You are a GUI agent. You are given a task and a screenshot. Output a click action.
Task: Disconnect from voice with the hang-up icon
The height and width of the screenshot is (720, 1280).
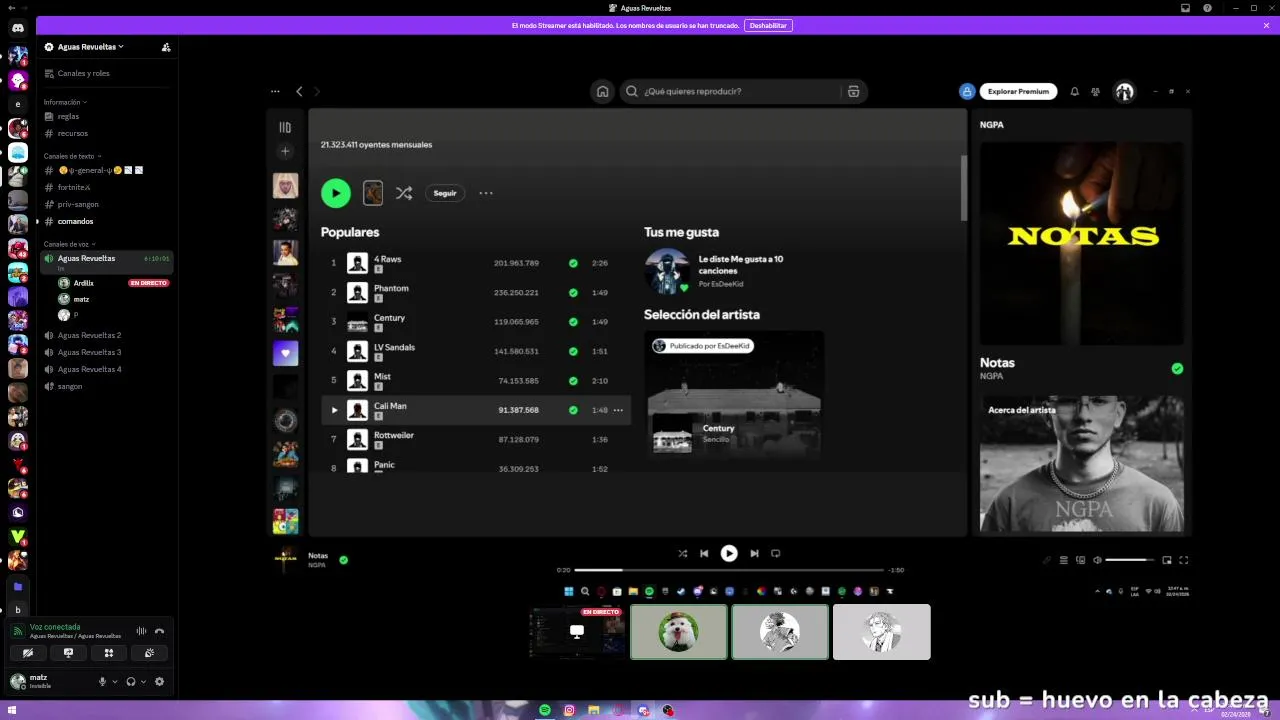point(159,631)
